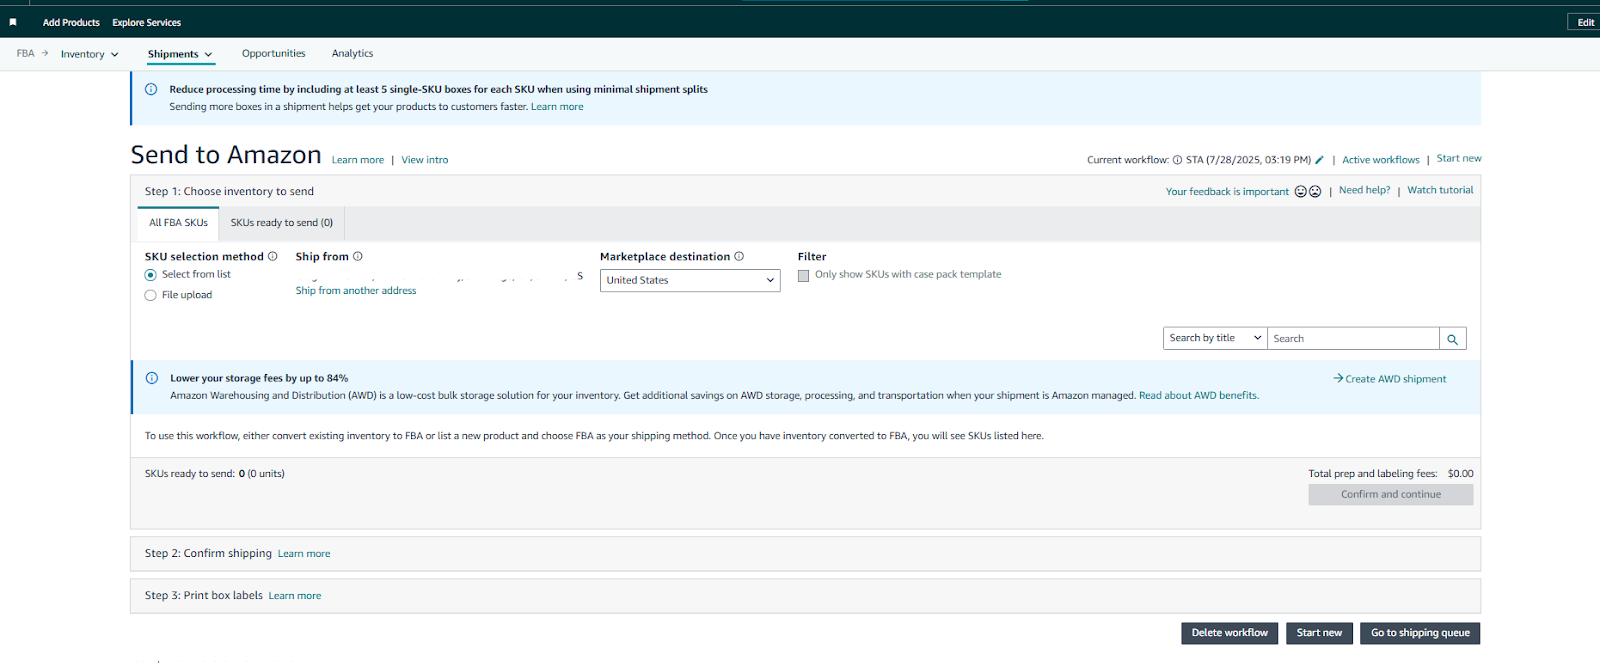Open the Marketplace destination United States dropdown
This screenshot has width=1600, height=667.
(690, 281)
